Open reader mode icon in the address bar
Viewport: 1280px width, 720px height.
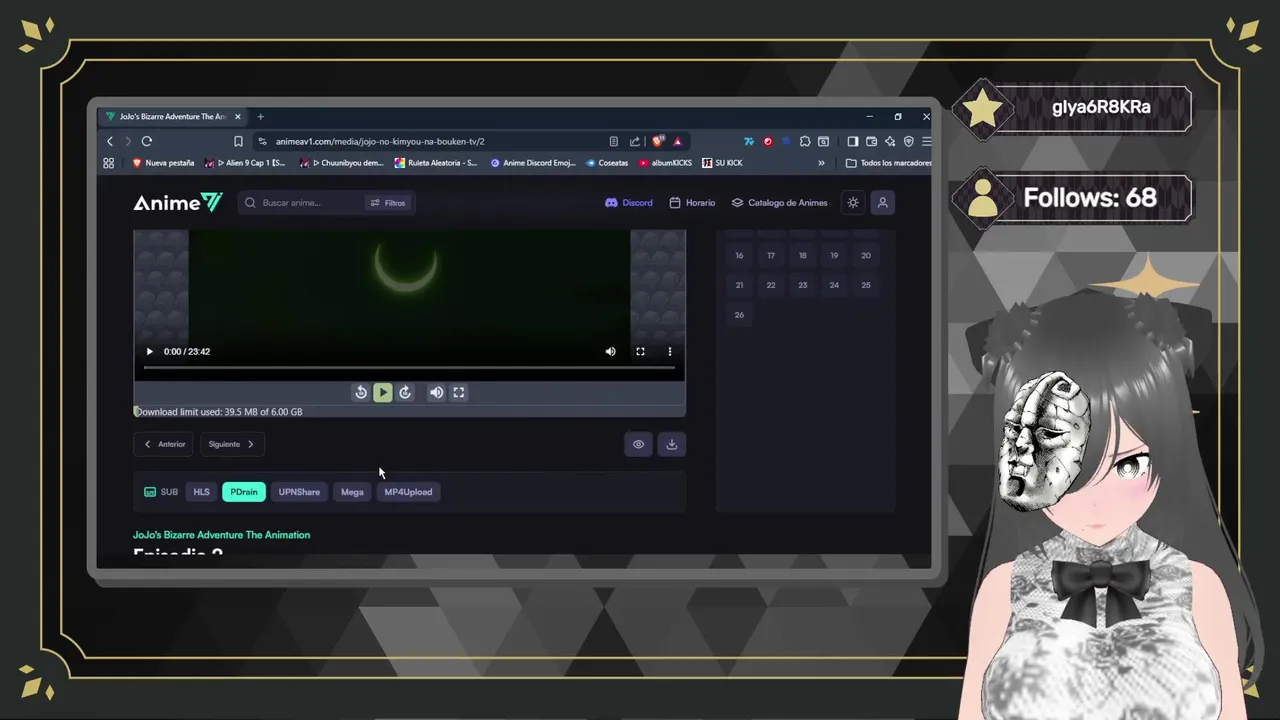[613, 141]
